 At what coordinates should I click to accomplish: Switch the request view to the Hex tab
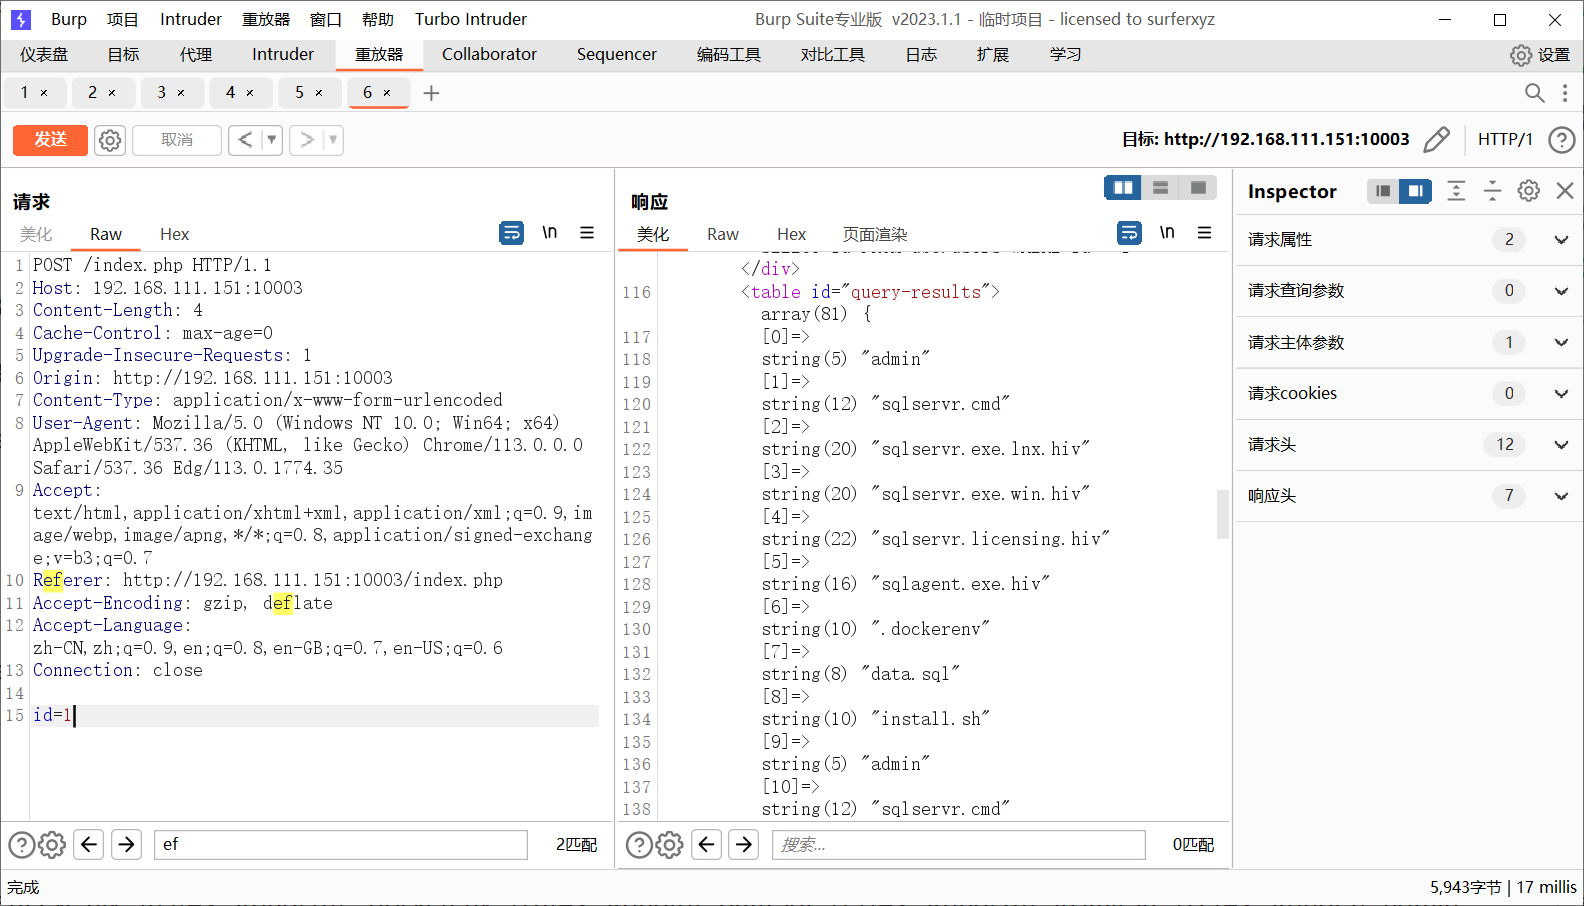coord(174,234)
